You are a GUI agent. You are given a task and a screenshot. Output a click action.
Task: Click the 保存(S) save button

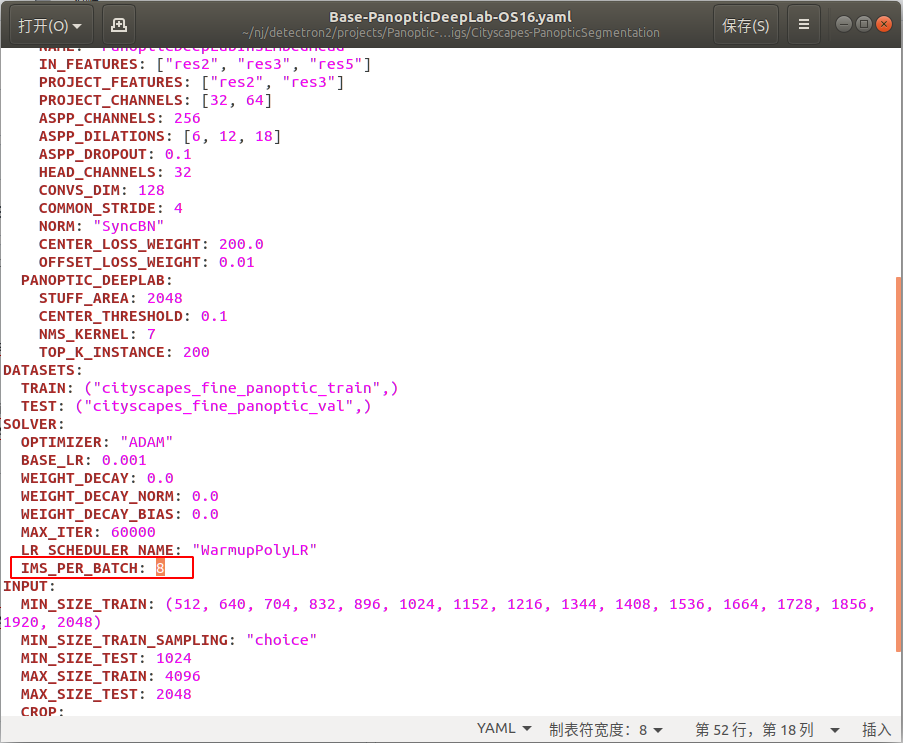(x=745, y=24)
